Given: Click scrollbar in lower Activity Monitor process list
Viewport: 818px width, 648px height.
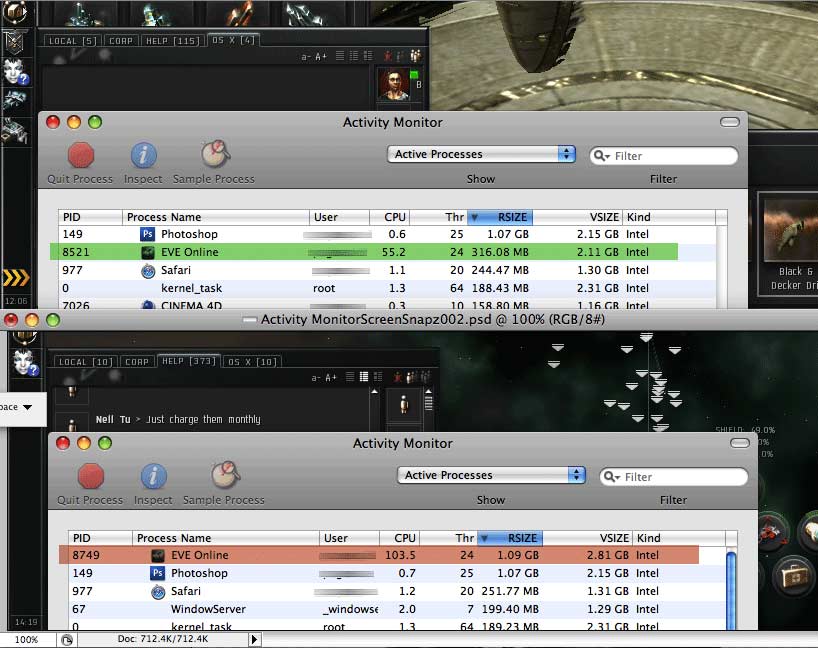Looking at the screenshot, I should point(731,589).
